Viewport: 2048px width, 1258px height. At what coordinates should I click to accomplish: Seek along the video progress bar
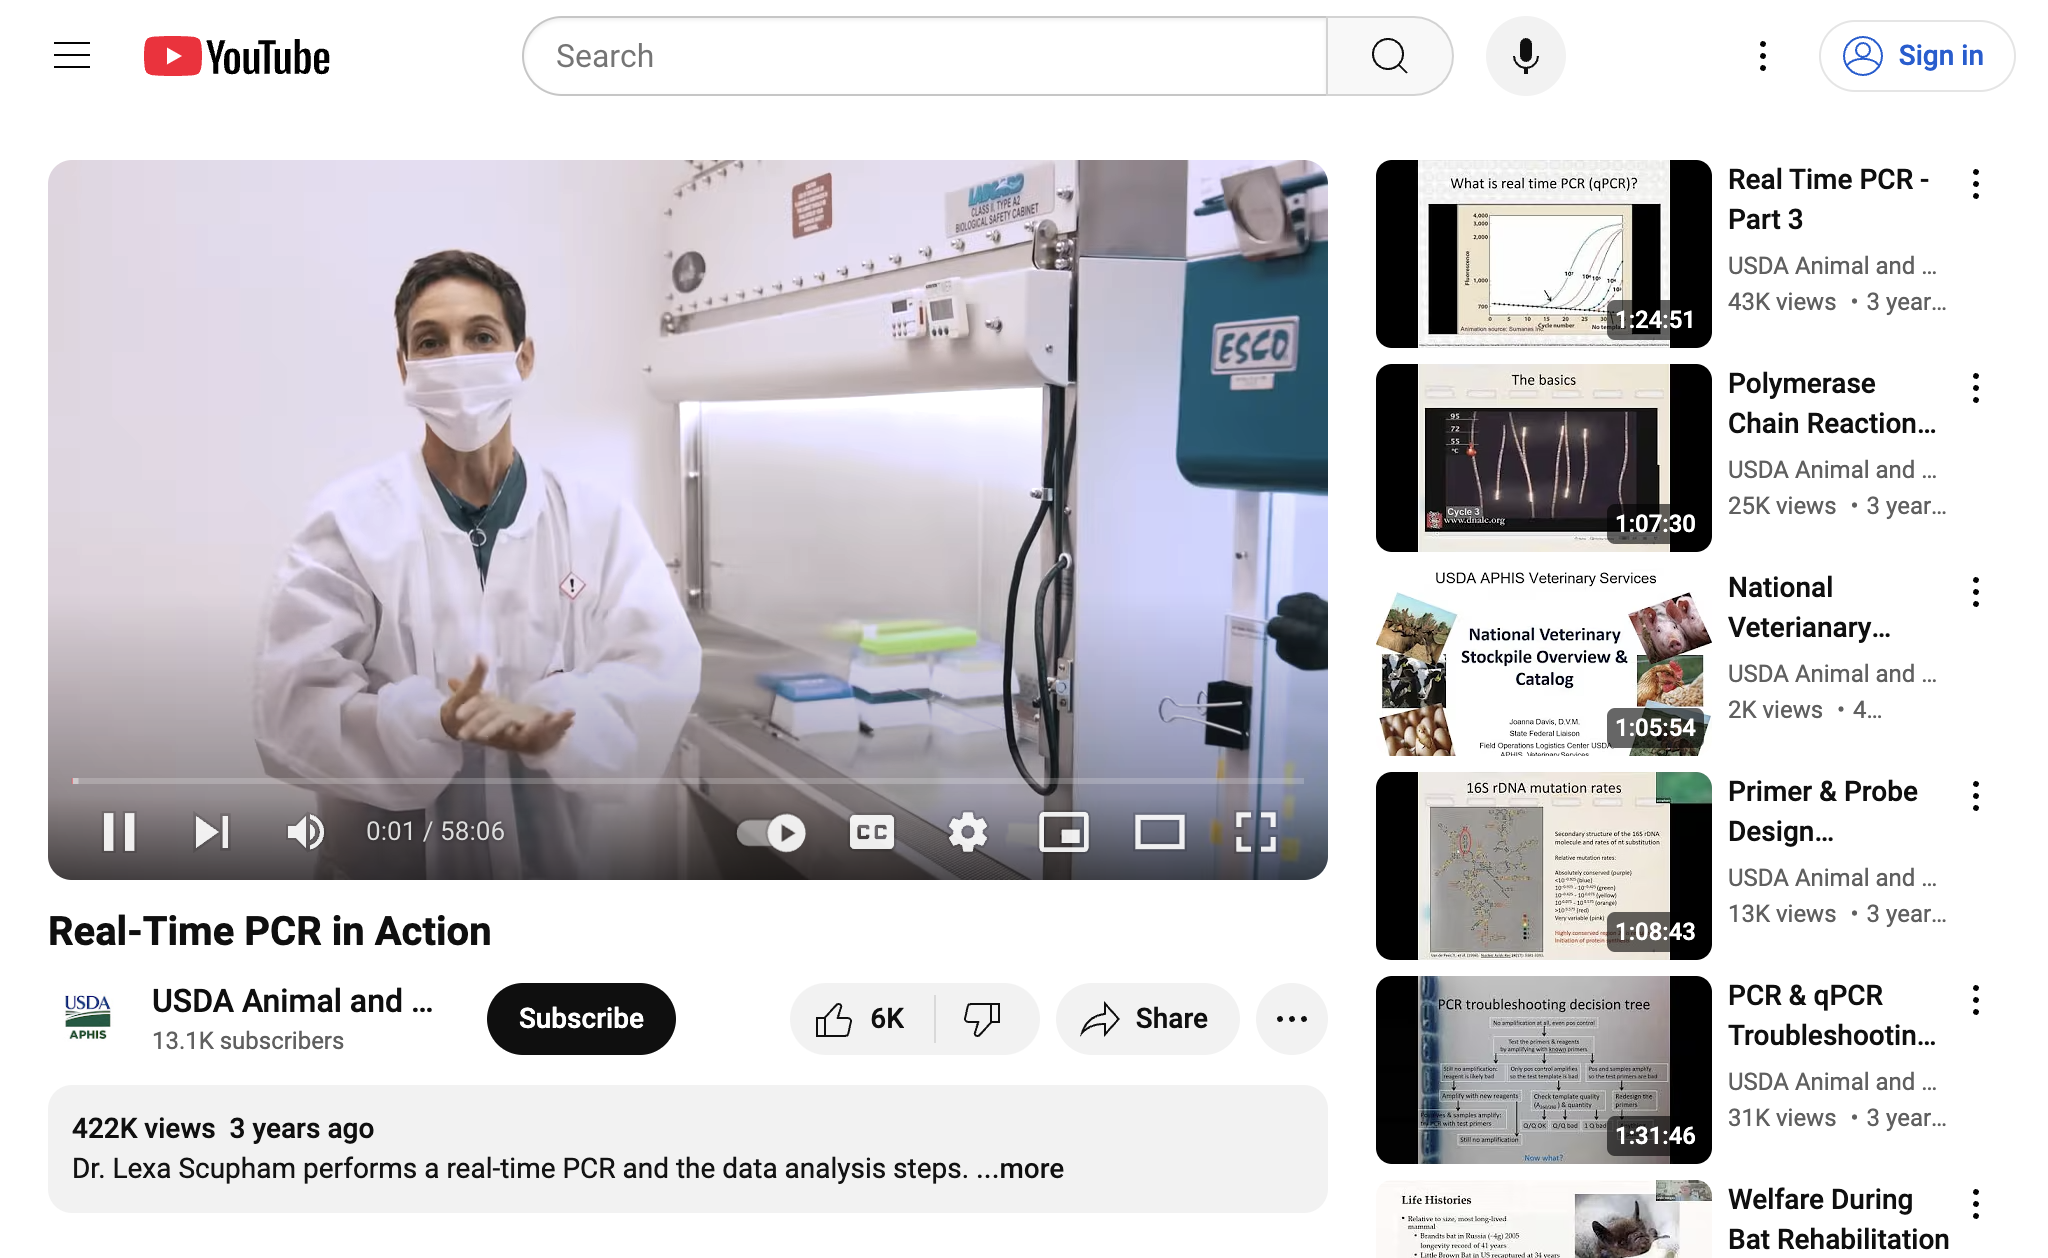pos(688,780)
